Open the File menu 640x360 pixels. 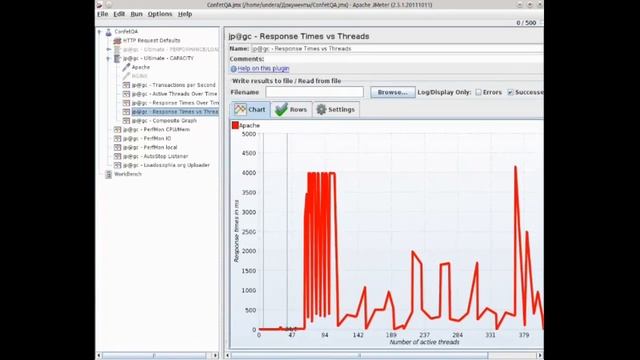click(x=102, y=14)
